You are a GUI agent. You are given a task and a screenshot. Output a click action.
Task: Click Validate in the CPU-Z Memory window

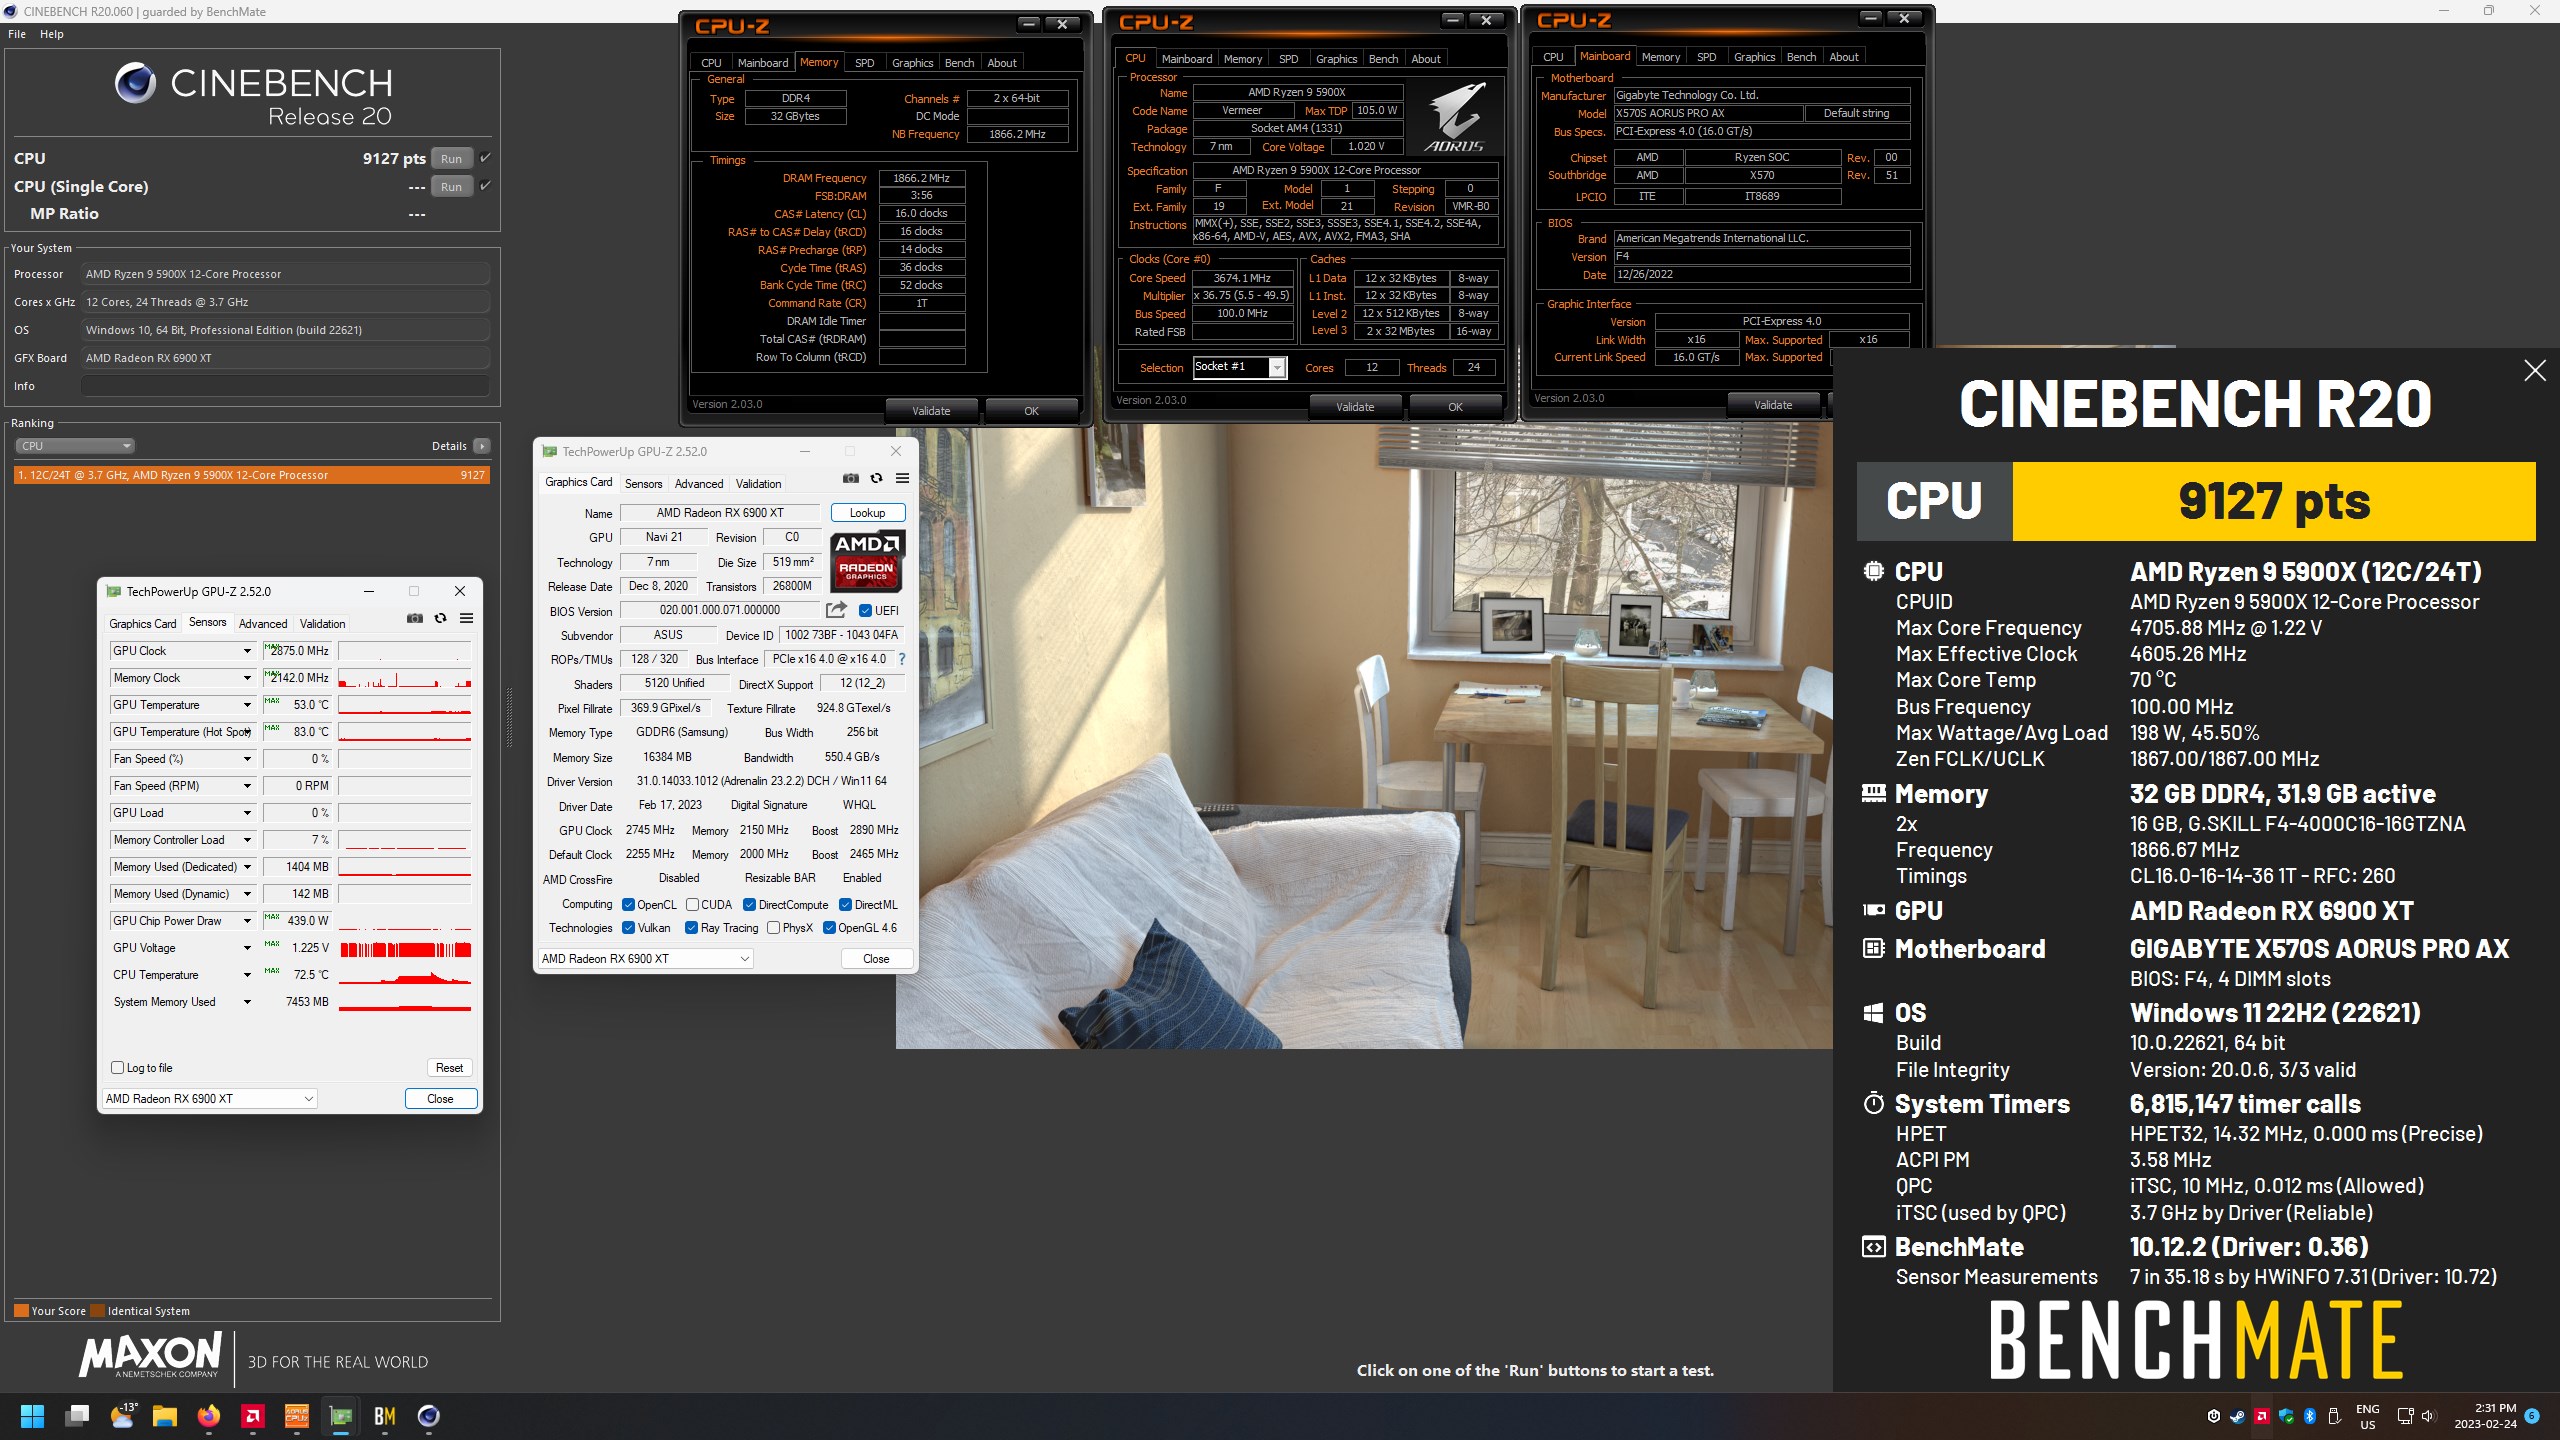931,411
